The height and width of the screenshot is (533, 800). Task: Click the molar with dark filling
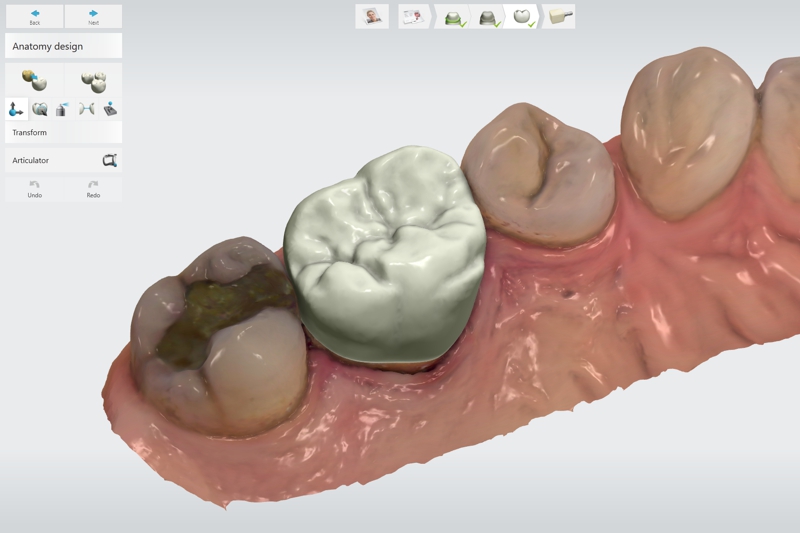click(218, 337)
